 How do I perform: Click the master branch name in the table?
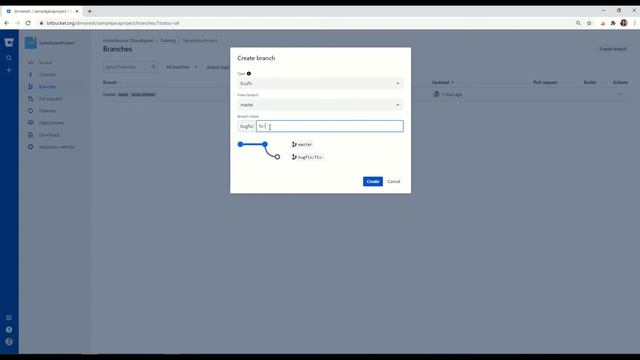(x=109, y=94)
